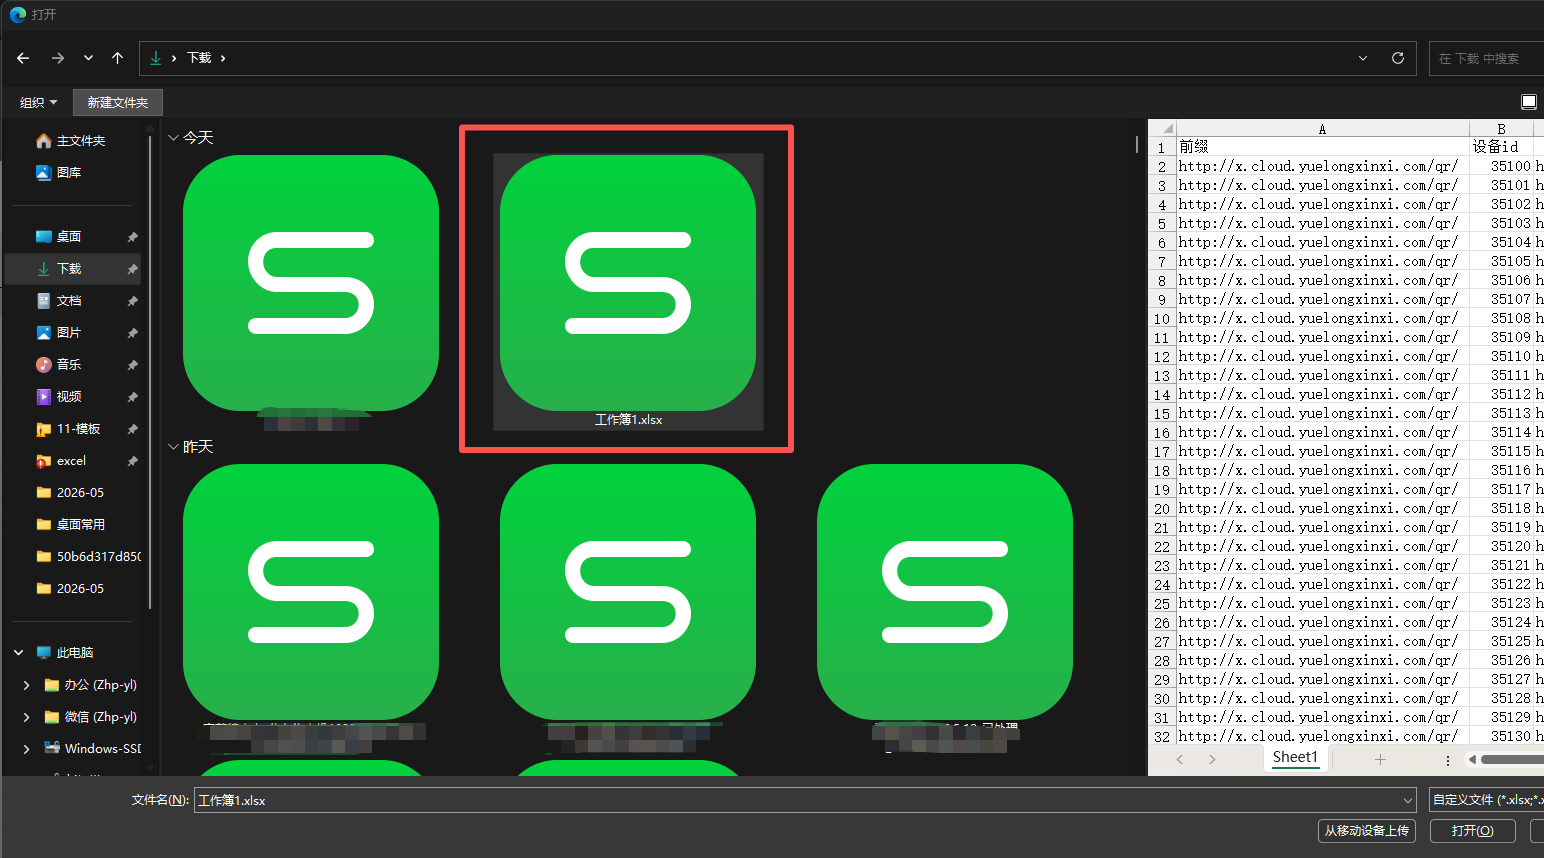Click the forward navigation arrow
Image resolution: width=1544 pixels, height=858 pixels.
pyautogui.click(x=58, y=58)
